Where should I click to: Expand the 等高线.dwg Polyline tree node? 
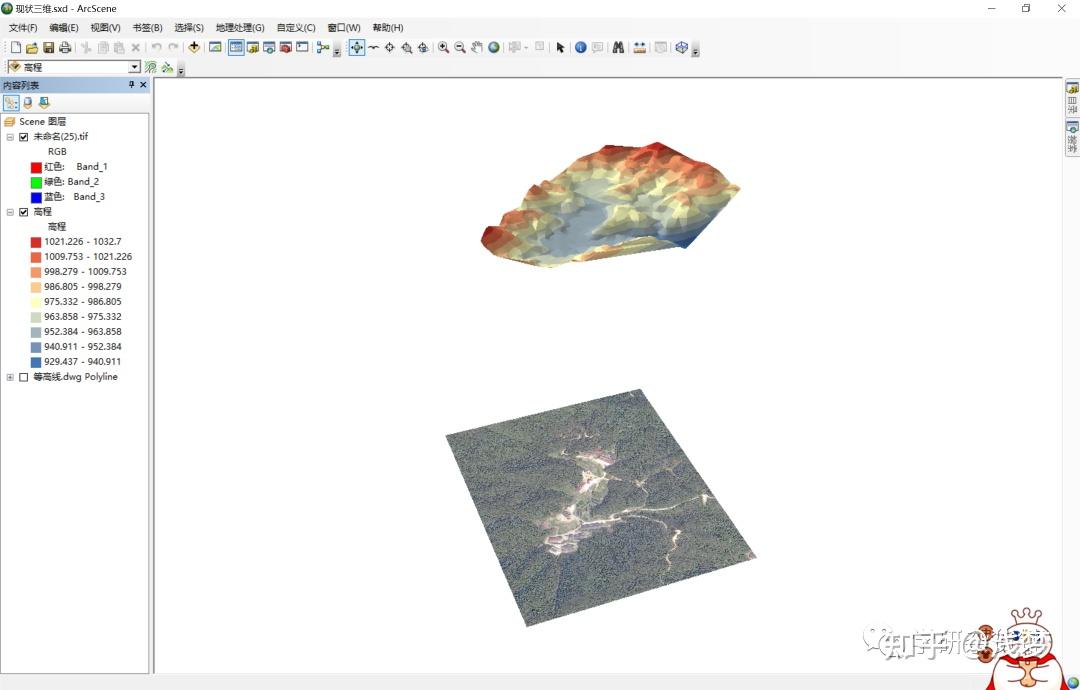(10, 377)
